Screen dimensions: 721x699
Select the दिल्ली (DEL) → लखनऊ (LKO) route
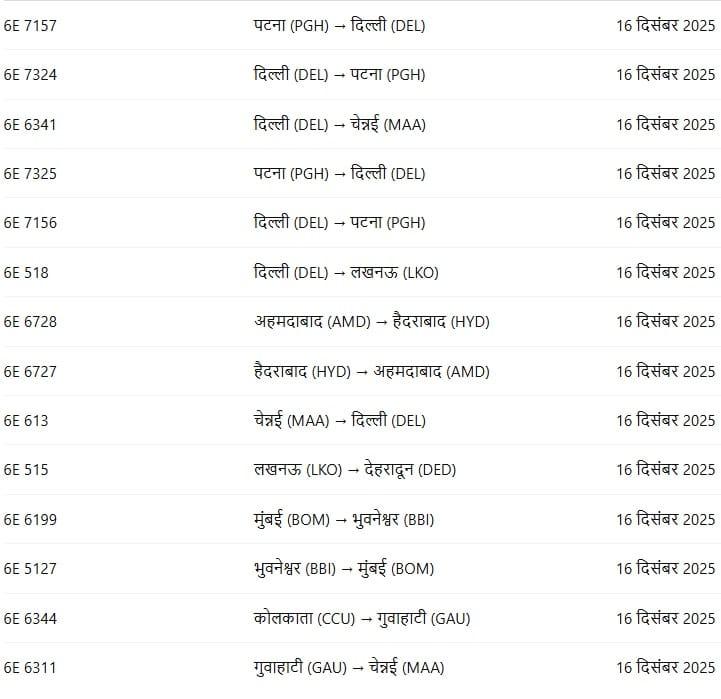pyautogui.click(x=346, y=273)
